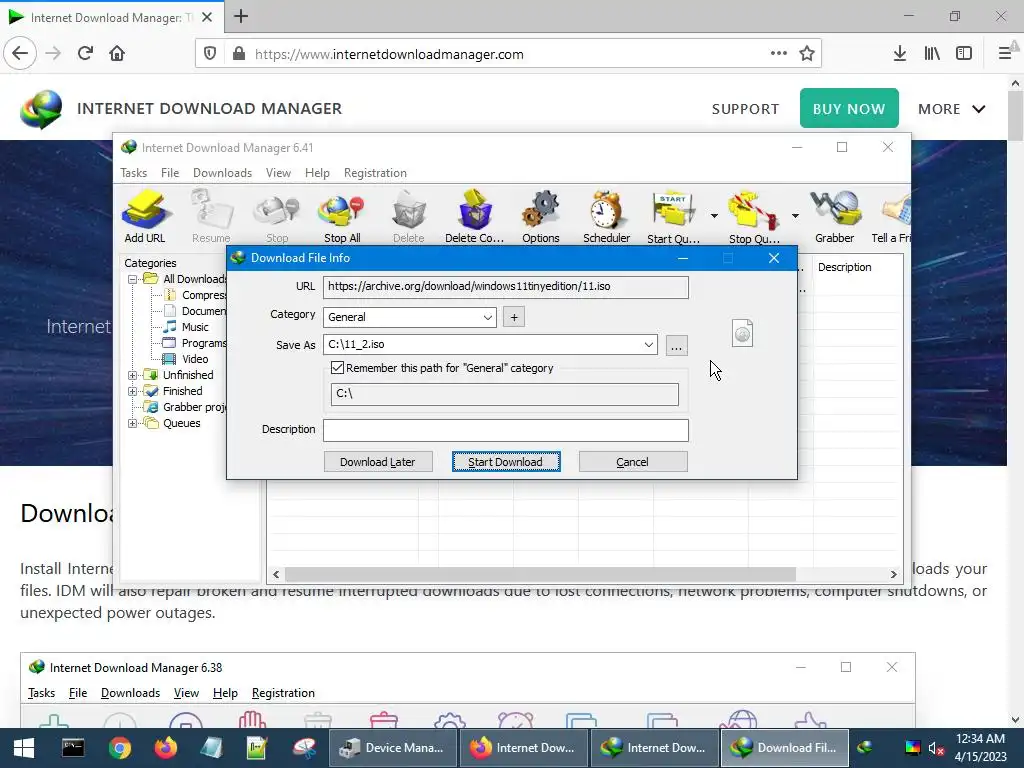Expand the Unfinished tree node
The image size is (1024, 768).
(133, 375)
